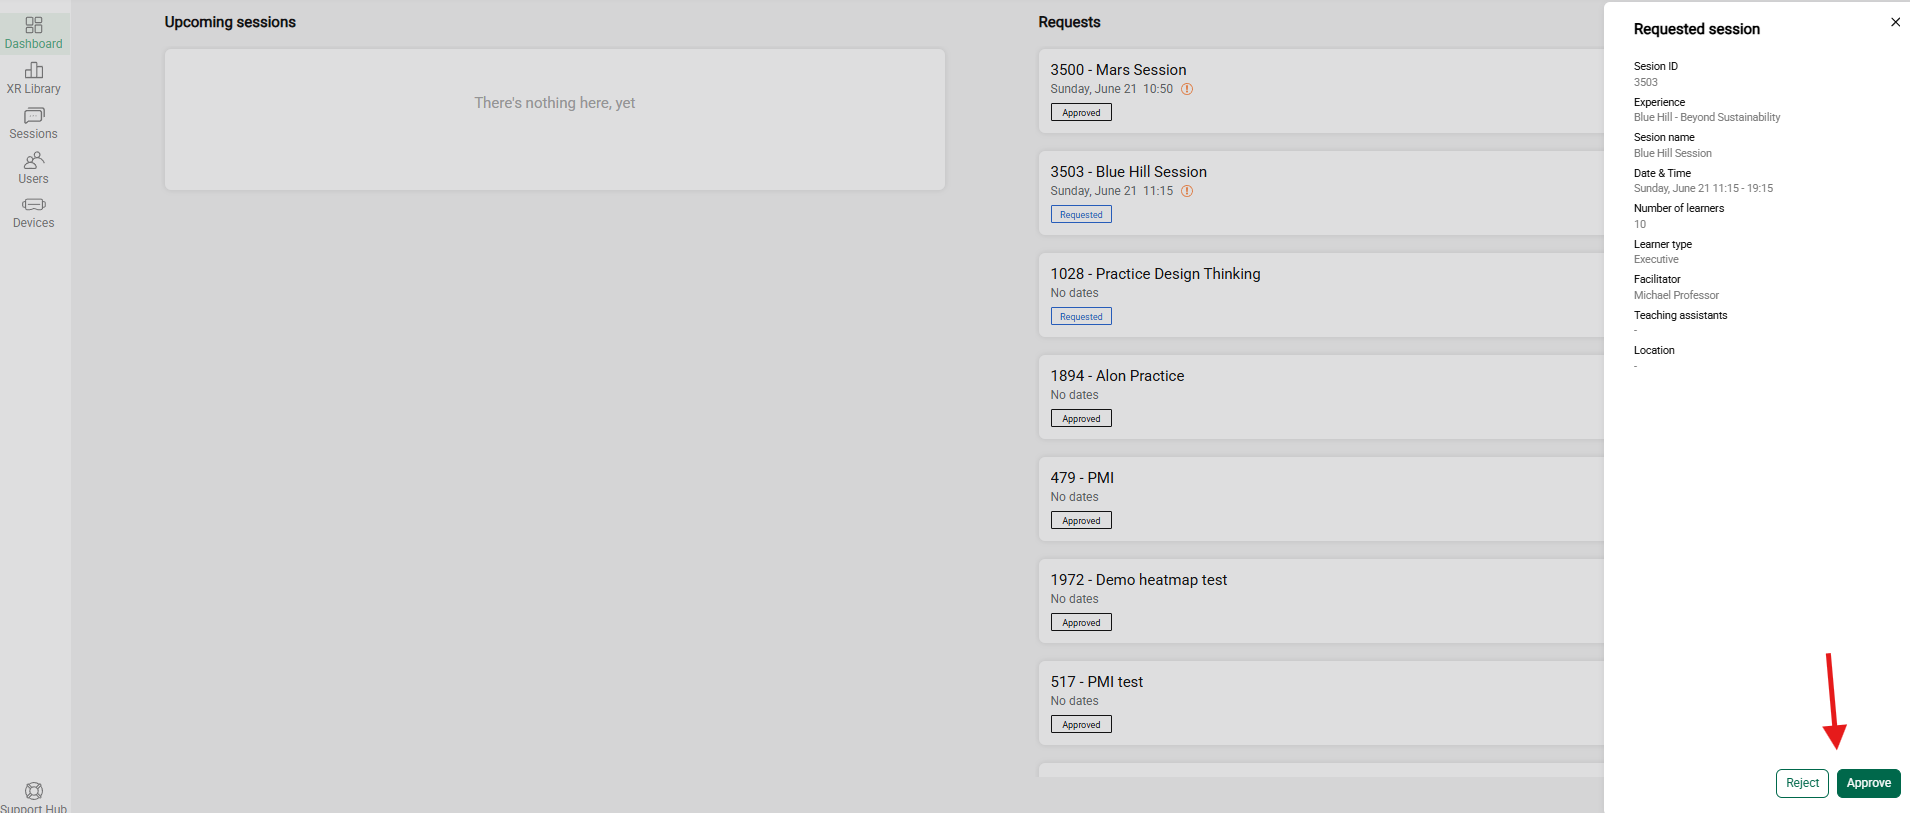Viewport: 1910px width, 813px height.
Task: Click Approved badge under Mars Session
Action: (x=1081, y=113)
